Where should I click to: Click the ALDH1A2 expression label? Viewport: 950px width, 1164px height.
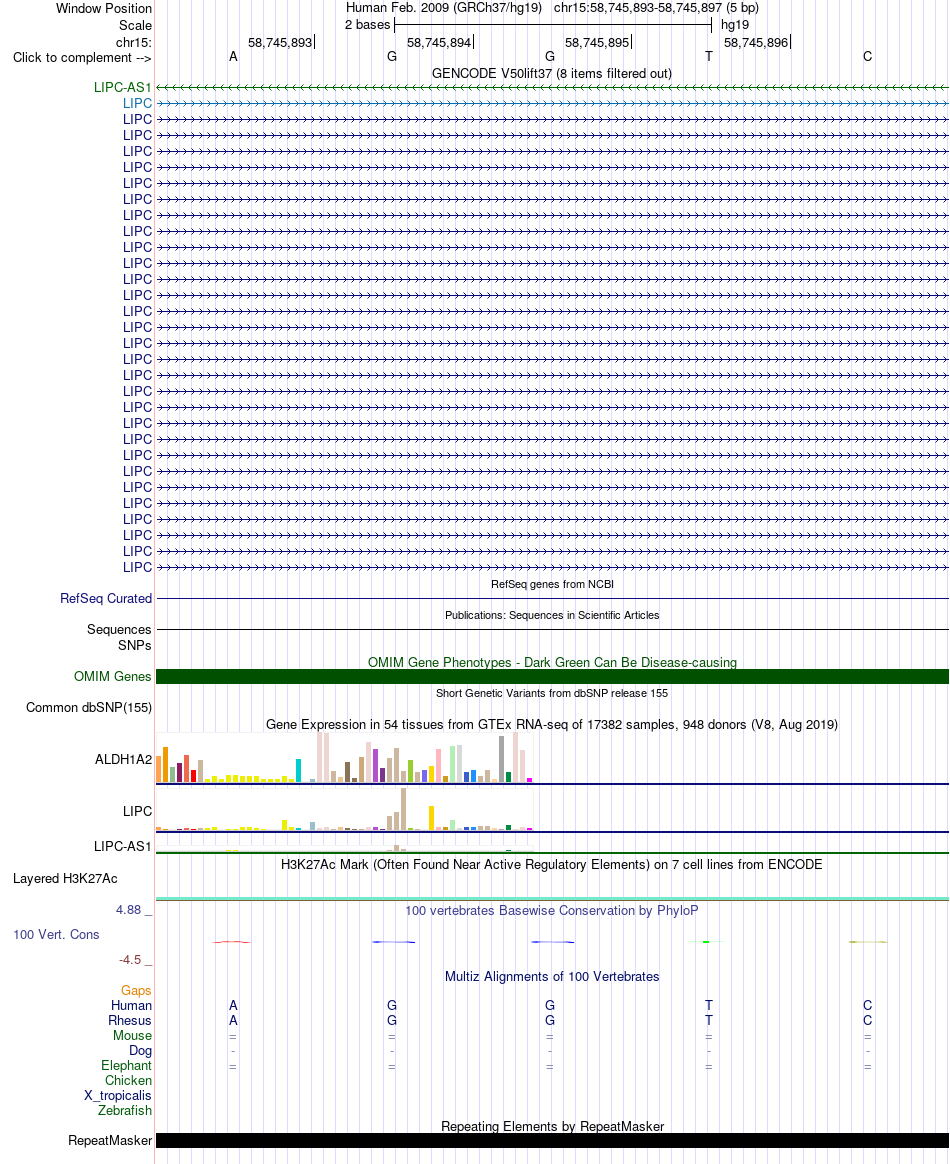tap(123, 759)
